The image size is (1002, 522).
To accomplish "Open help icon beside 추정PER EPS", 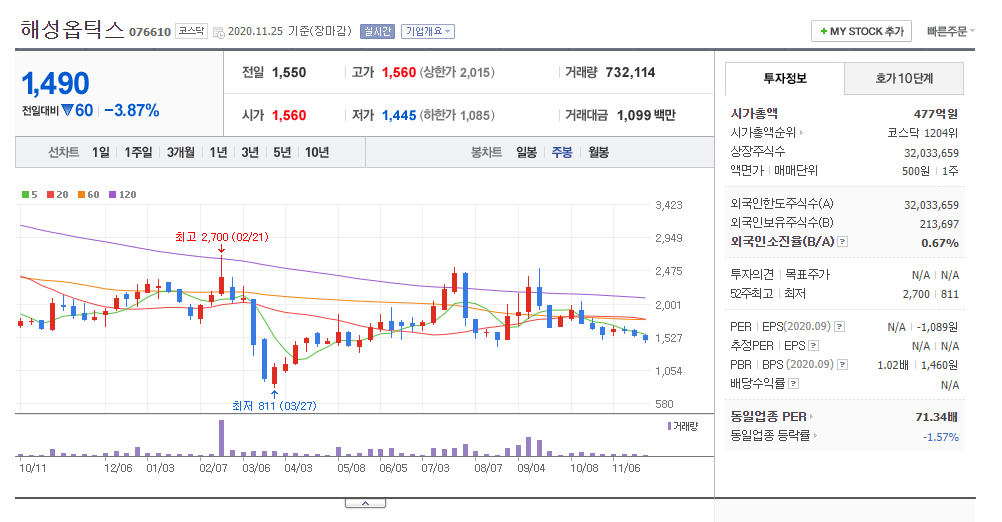I will point(813,346).
